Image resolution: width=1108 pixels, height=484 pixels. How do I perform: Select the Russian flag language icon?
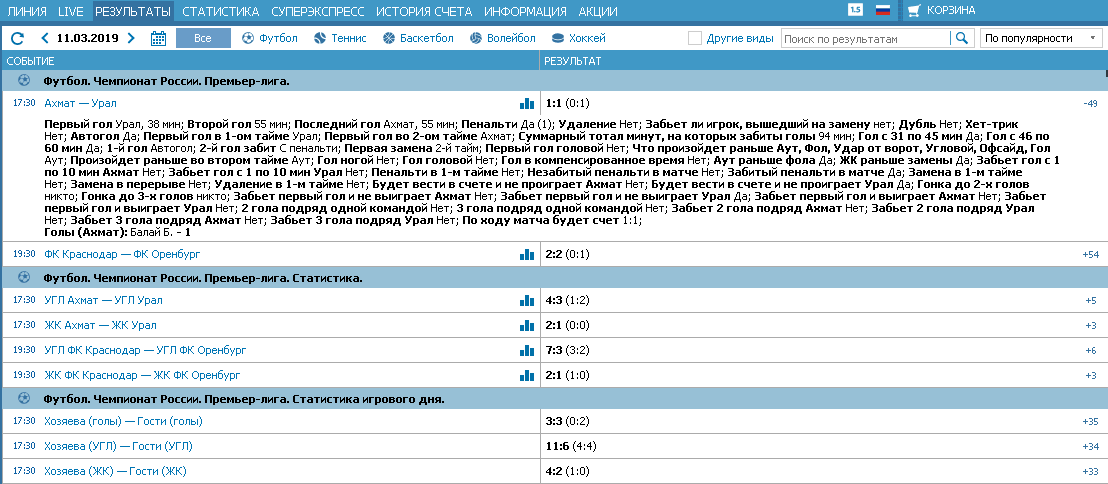tap(882, 10)
